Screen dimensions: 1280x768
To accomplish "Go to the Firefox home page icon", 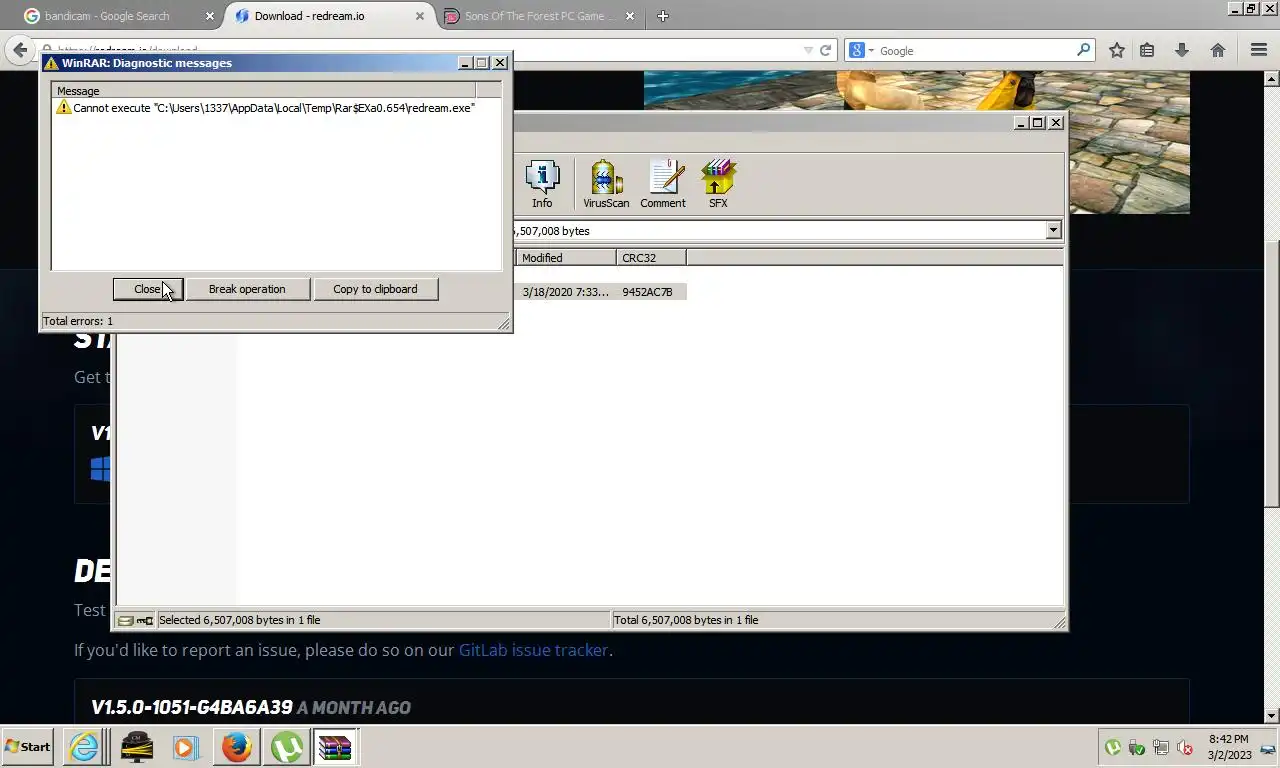I will (1218, 50).
